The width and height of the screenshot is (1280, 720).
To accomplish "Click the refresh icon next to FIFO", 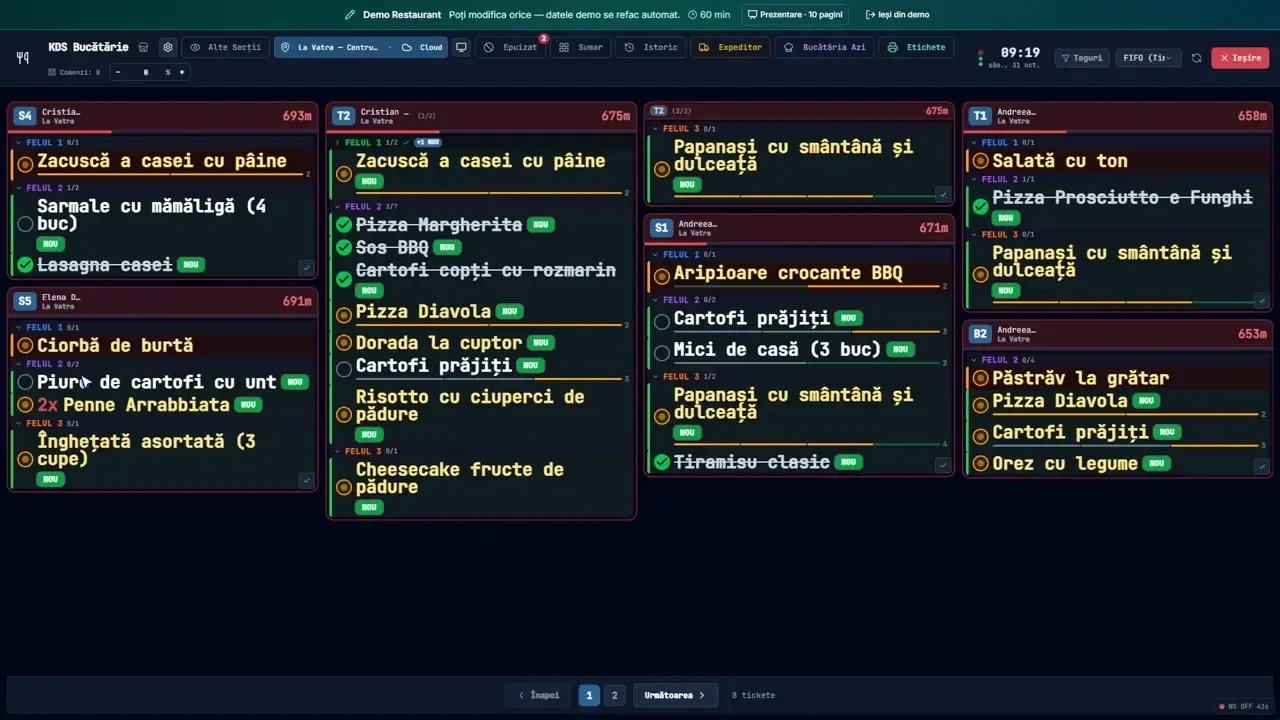I will tap(1197, 58).
